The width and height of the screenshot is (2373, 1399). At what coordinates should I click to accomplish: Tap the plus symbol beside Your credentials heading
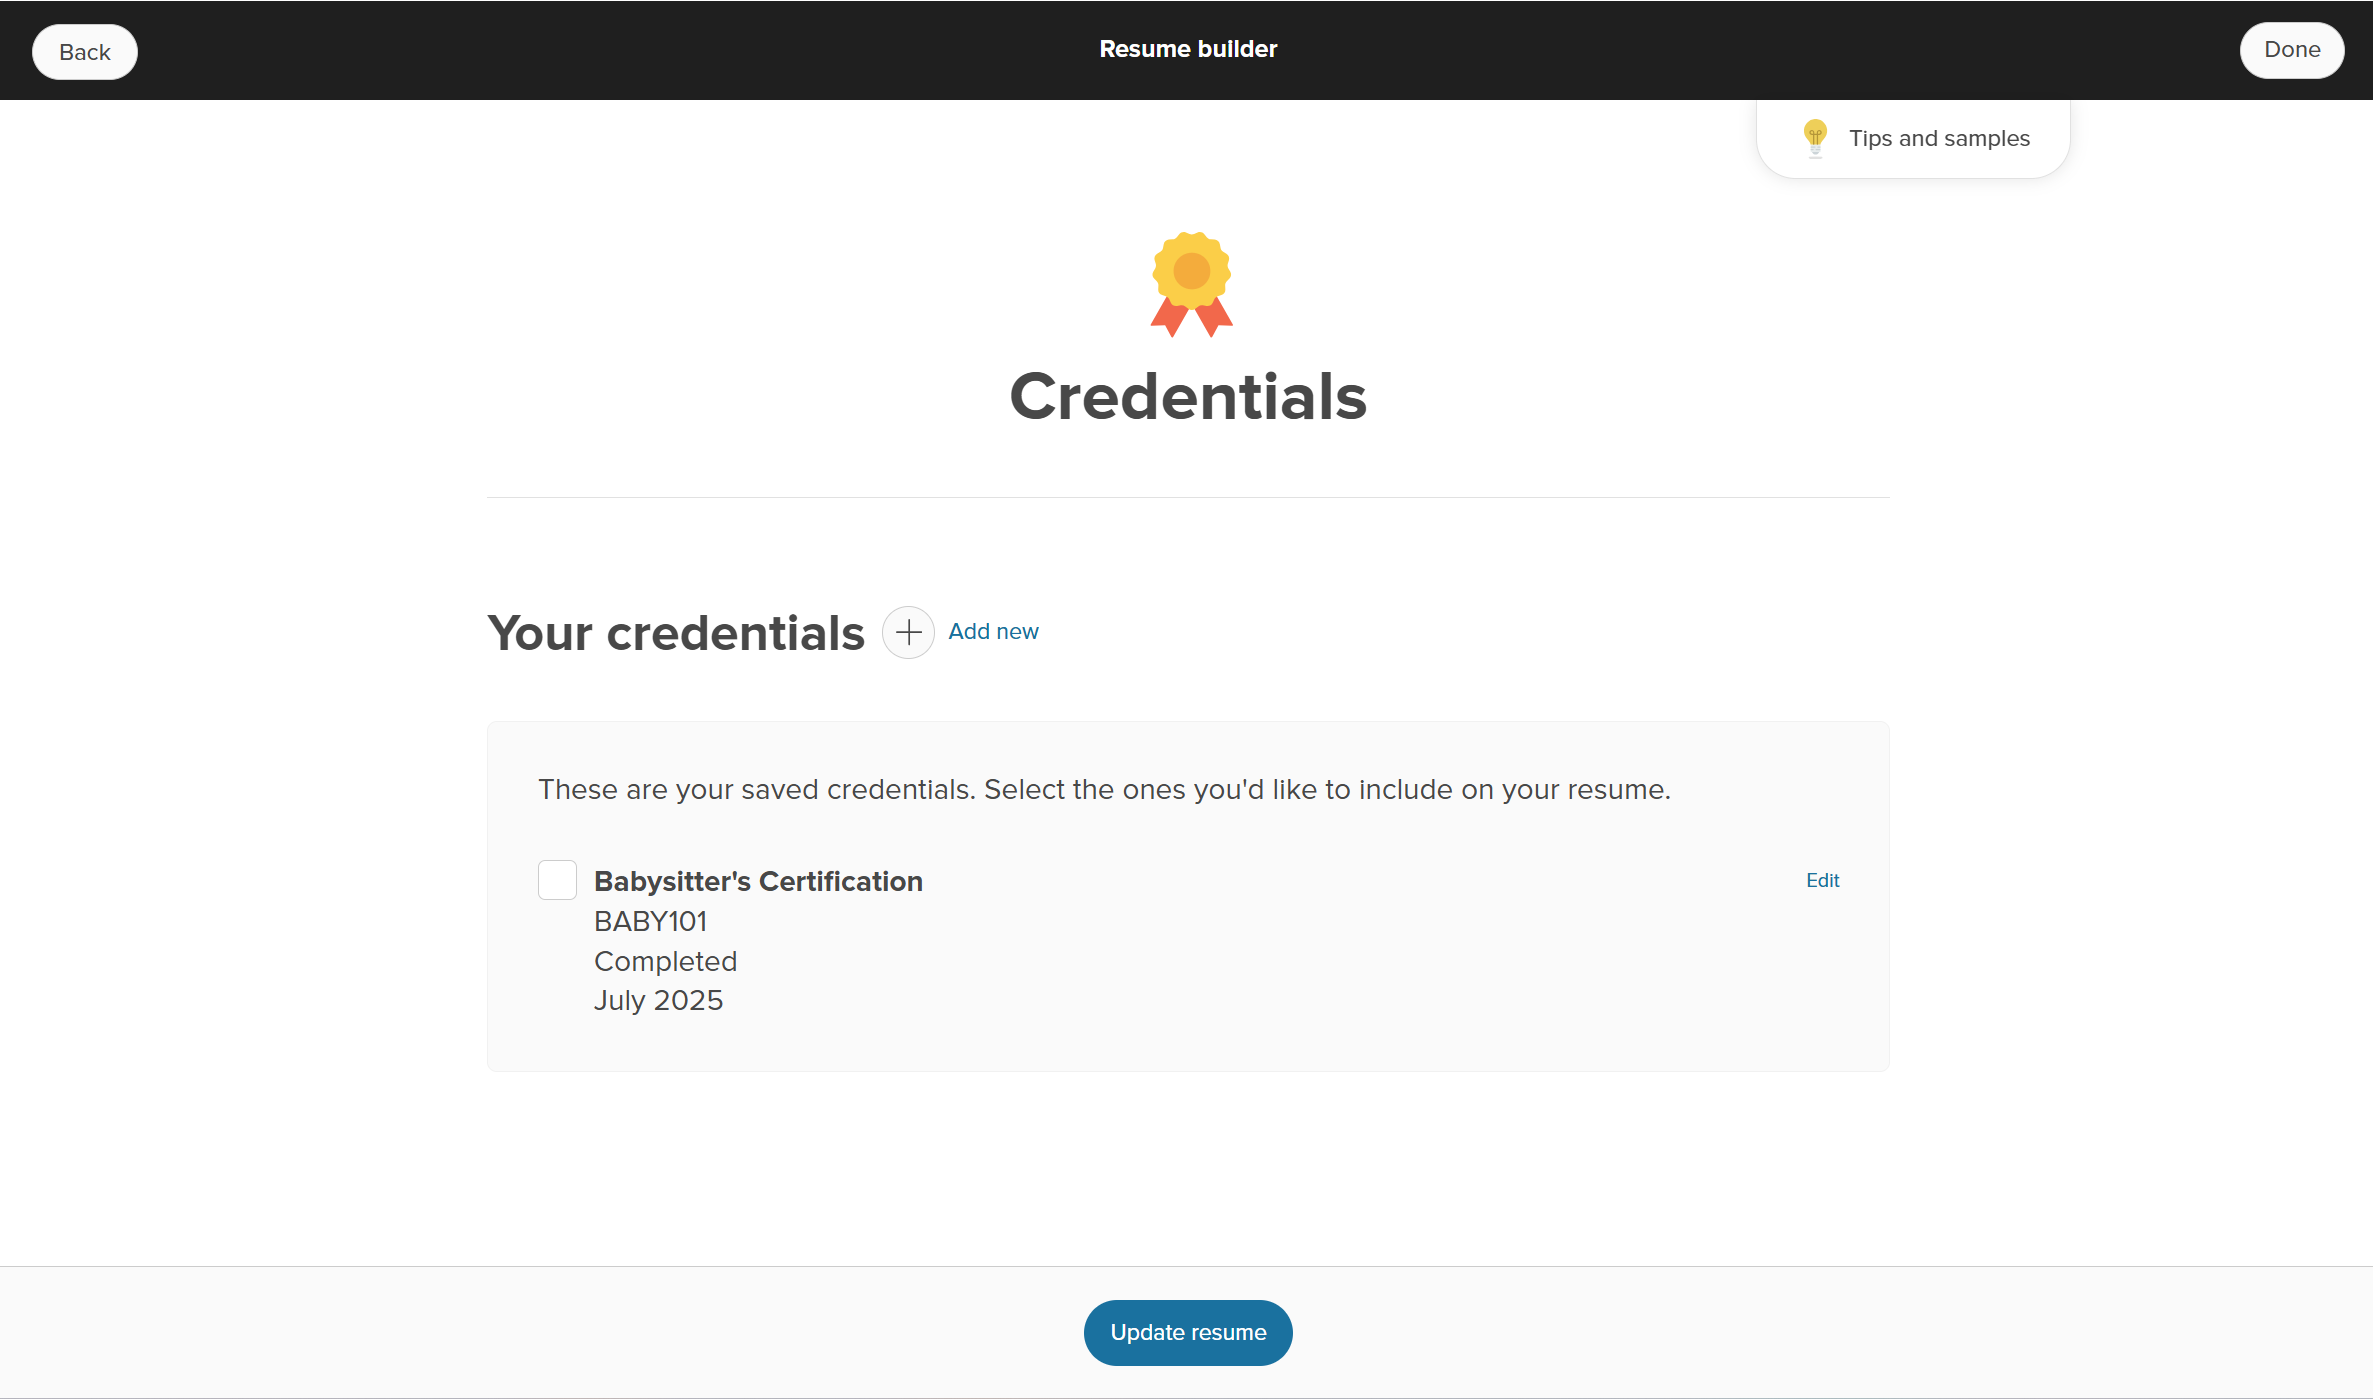point(907,632)
